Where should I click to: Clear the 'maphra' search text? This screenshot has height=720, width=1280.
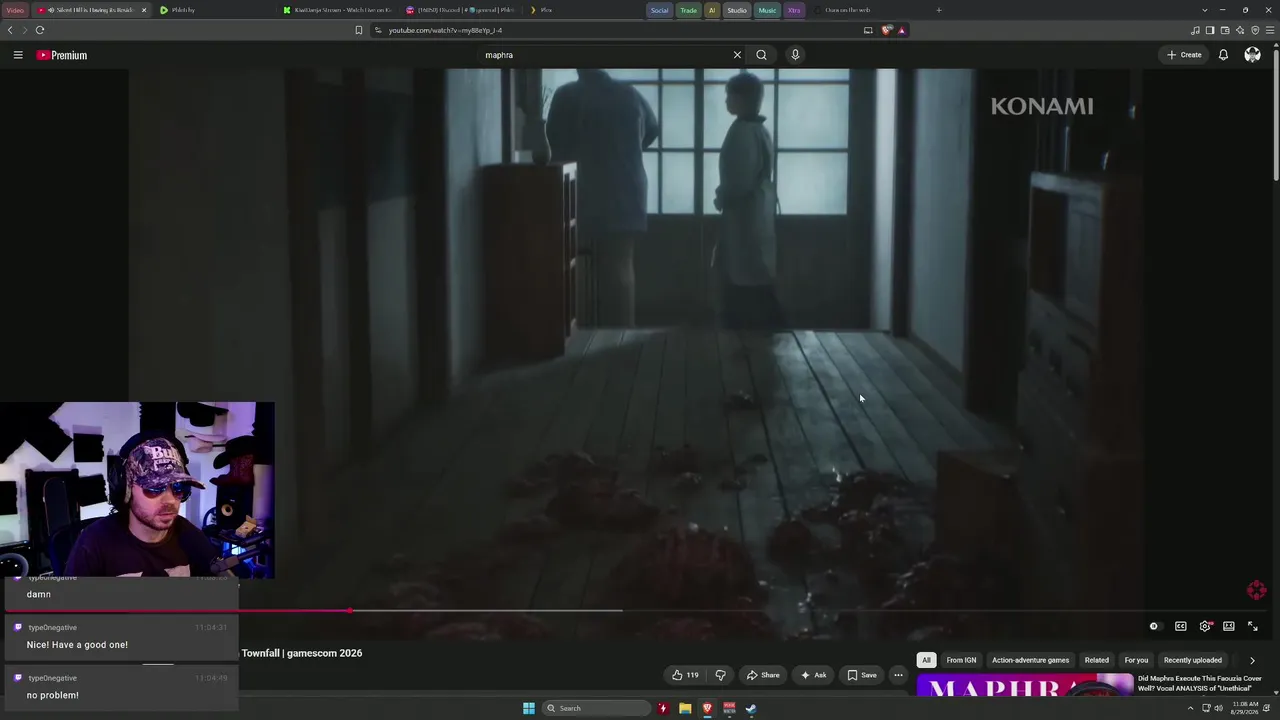click(x=737, y=55)
